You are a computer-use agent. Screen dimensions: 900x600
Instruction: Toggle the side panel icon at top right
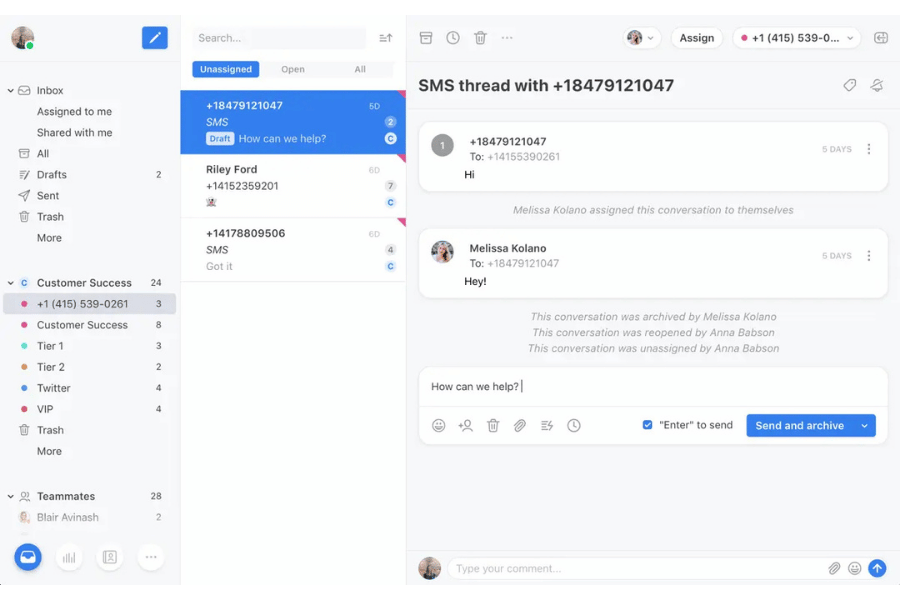tap(880, 38)
